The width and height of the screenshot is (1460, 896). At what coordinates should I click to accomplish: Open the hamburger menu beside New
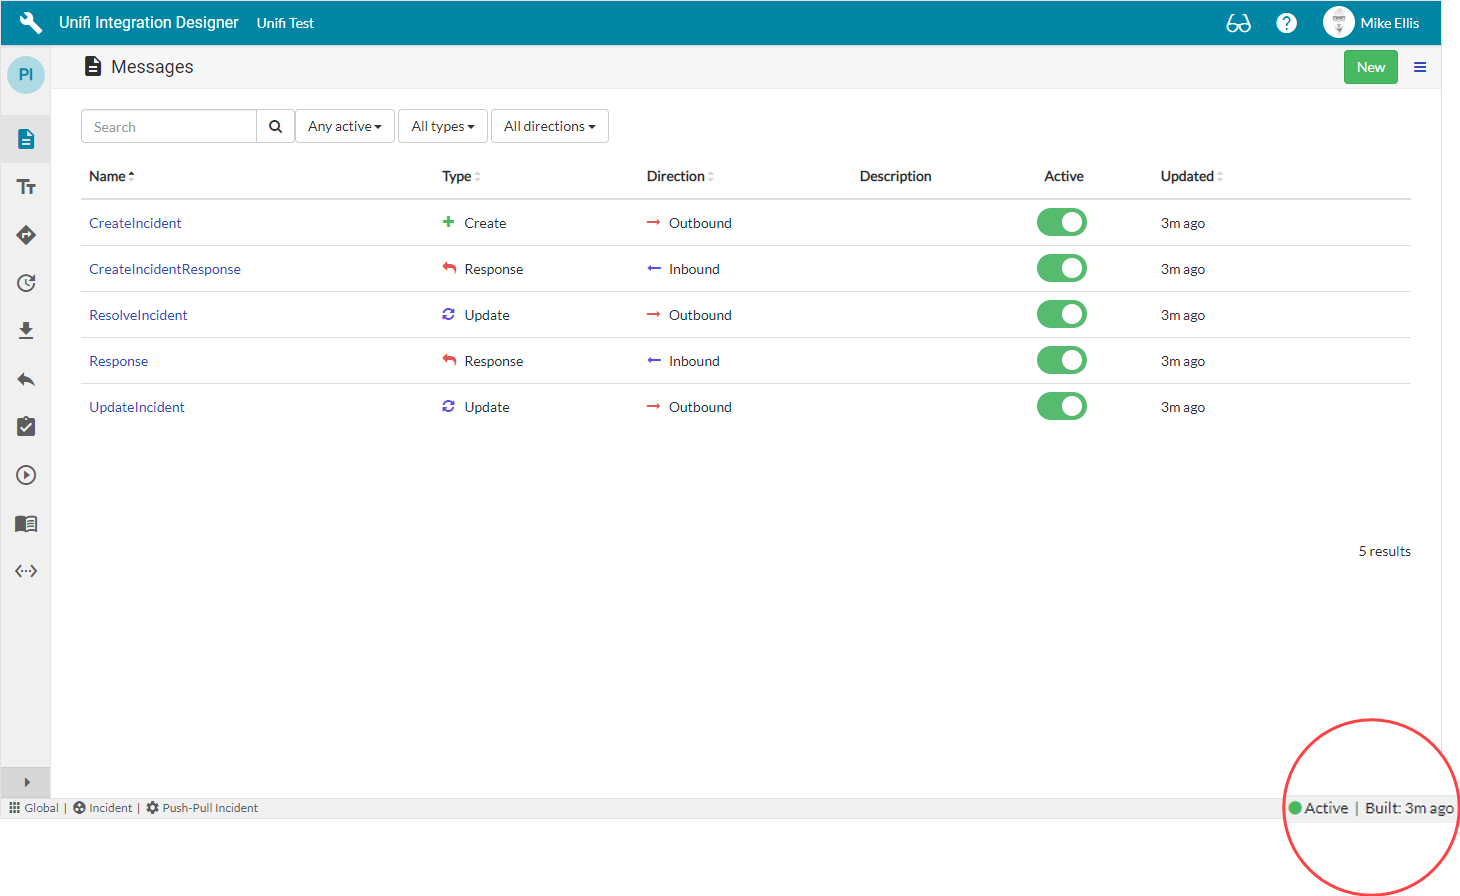click(1419, 67)
